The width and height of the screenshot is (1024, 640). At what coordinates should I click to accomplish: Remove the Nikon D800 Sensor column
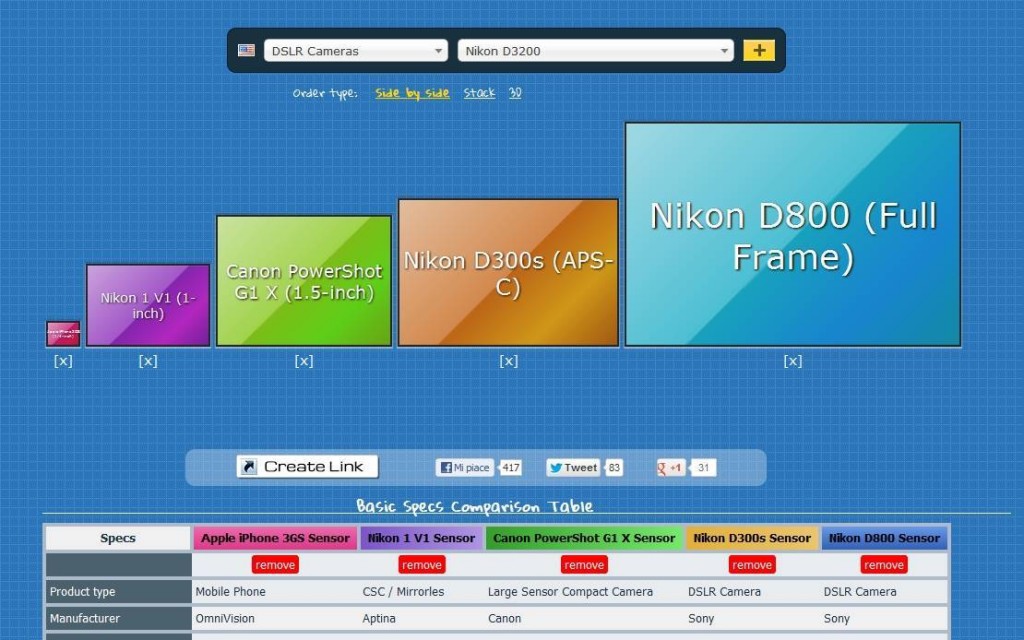884,565
